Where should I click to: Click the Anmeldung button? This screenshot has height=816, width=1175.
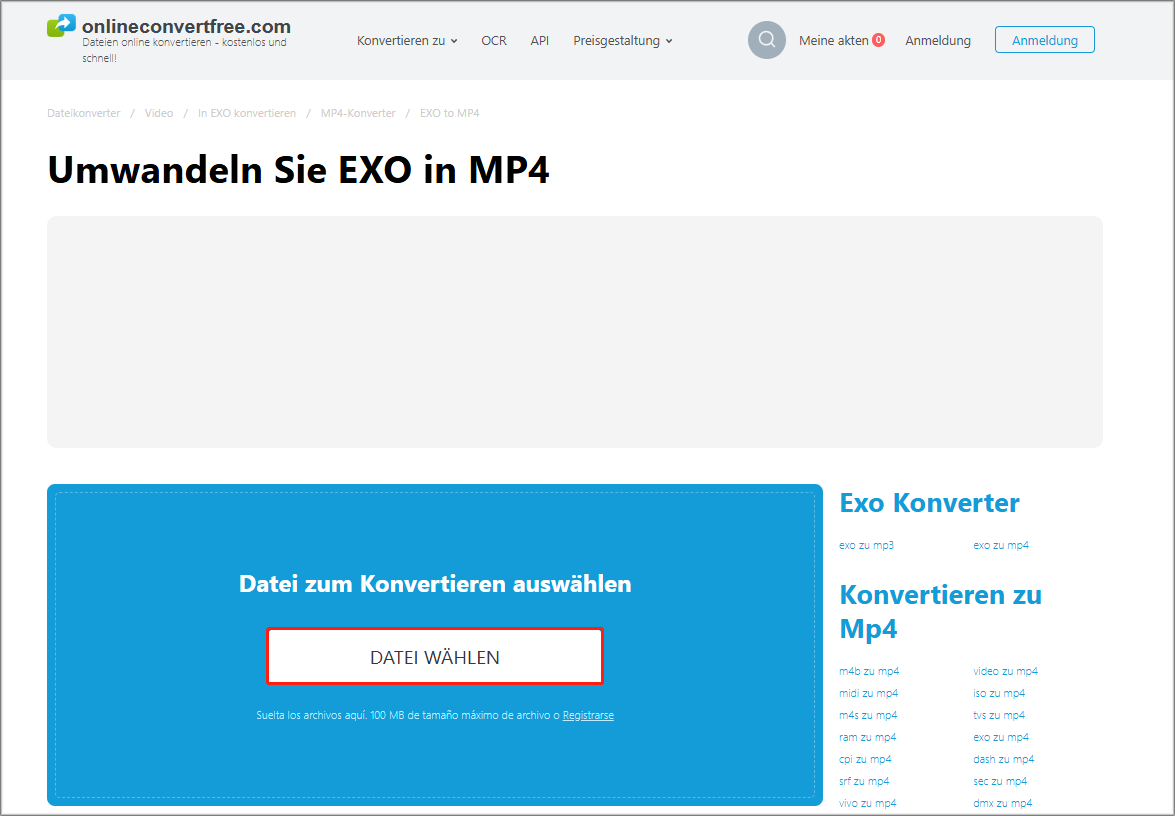coord(1044,40)
